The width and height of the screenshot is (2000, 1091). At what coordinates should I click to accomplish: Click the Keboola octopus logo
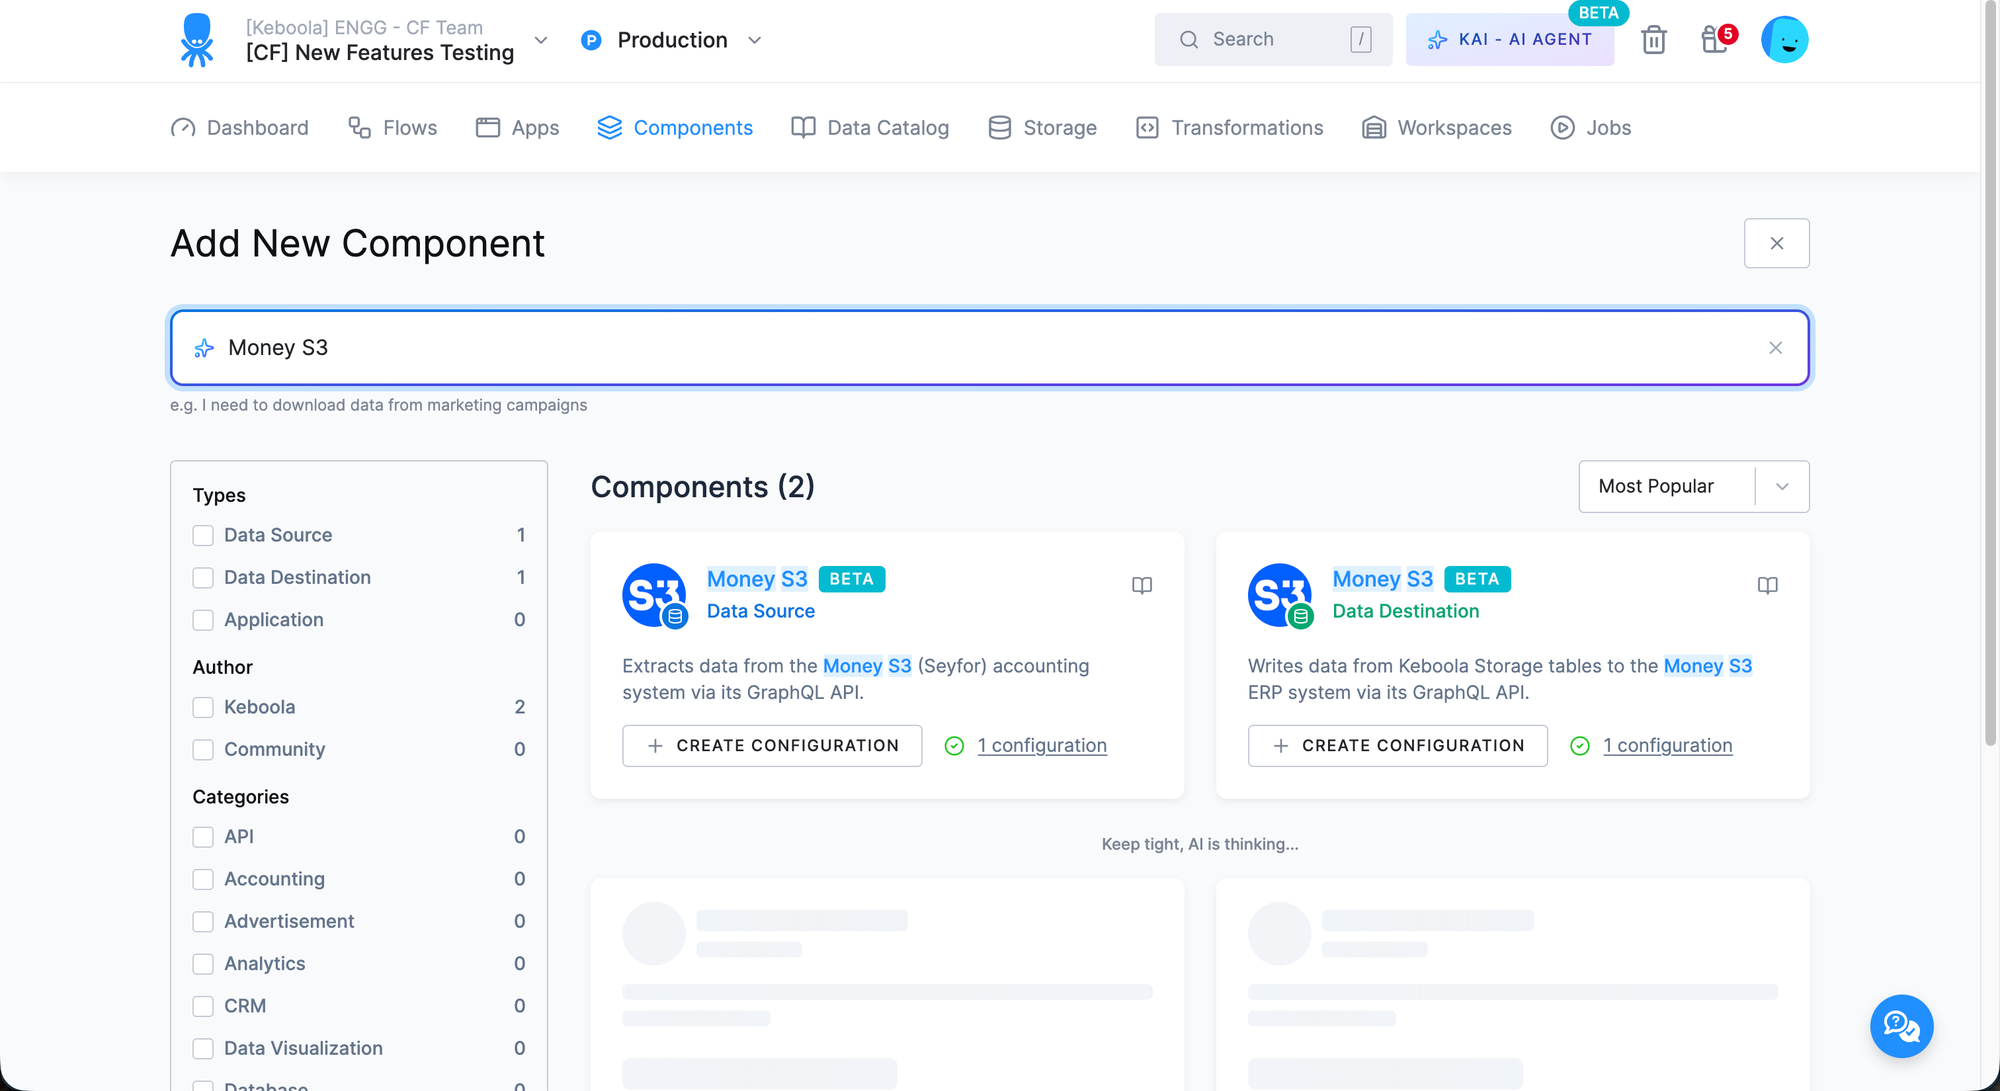pyautogui.click(x=197, y=40)
